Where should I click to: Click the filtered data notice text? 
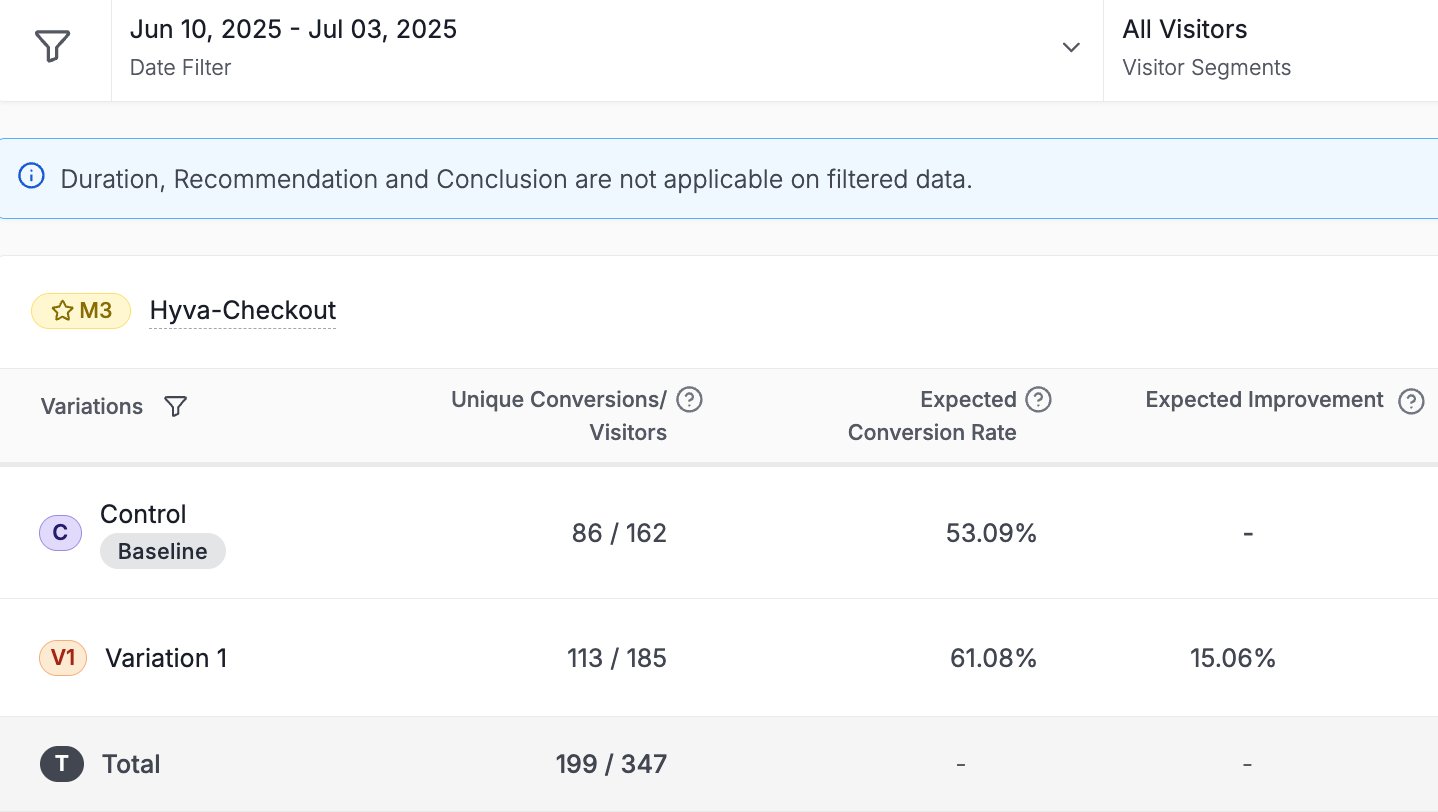coord(516,180)
